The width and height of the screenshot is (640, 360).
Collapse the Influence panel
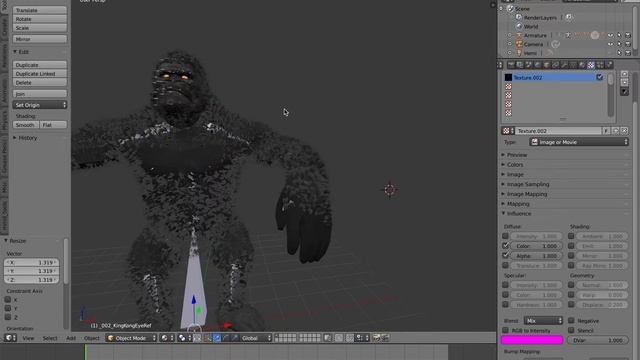pos(519,213)
